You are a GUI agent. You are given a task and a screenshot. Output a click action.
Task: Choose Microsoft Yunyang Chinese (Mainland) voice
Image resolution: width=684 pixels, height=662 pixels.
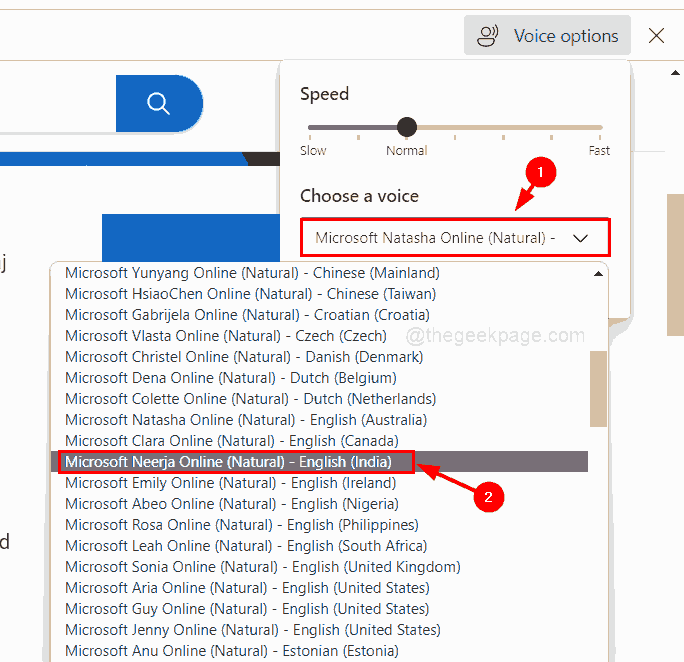[252, 273]
